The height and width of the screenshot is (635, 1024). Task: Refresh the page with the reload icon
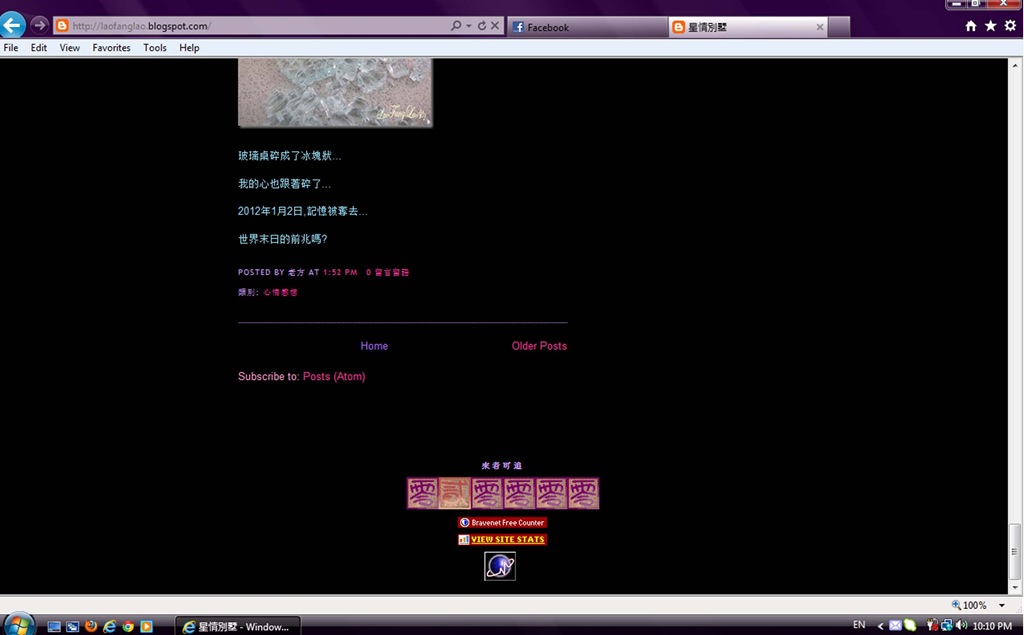click(482, 25)
